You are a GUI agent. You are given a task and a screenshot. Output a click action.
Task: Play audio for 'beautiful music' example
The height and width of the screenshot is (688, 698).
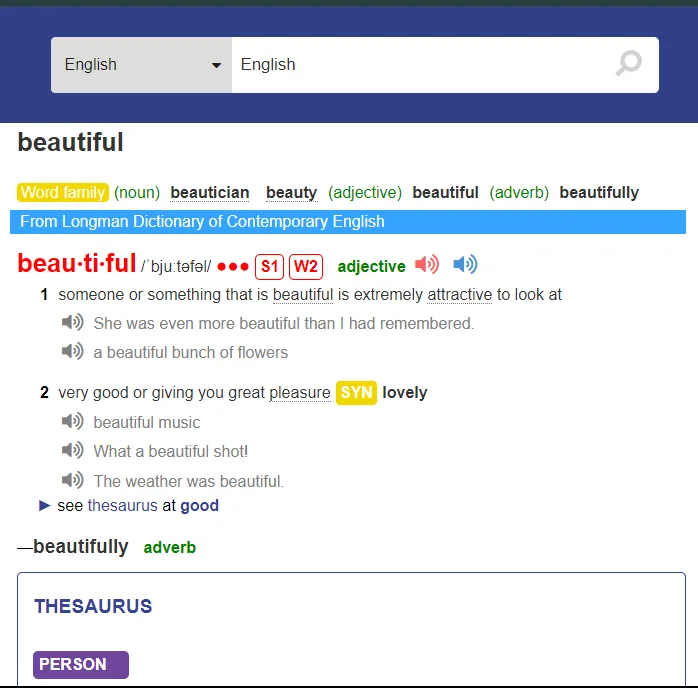click(x=73, y=421)
